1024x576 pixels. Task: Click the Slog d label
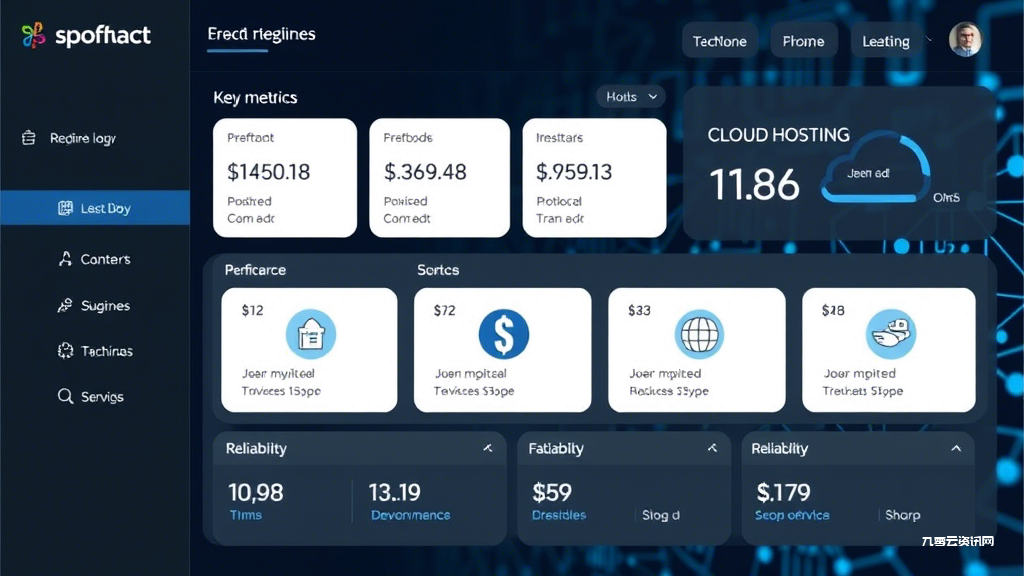click(661, 515)
